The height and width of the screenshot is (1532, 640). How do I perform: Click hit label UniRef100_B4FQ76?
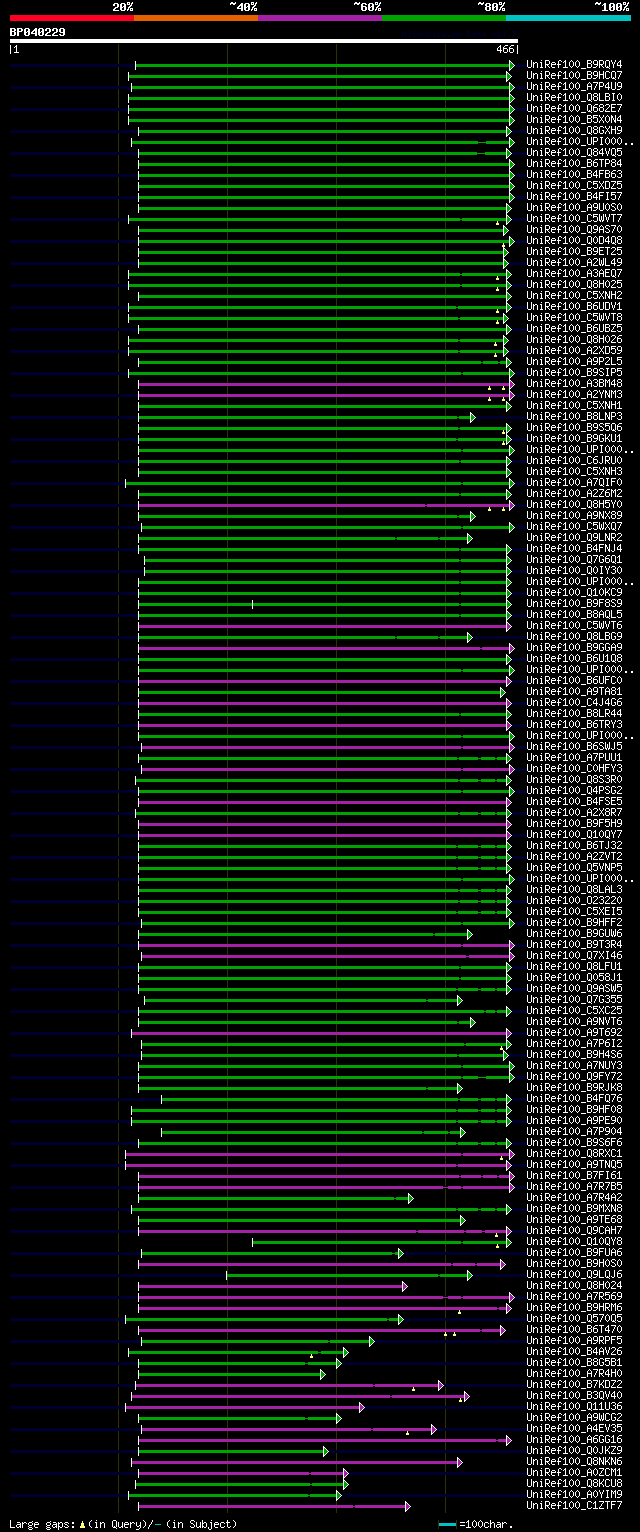click(574, 1099)
